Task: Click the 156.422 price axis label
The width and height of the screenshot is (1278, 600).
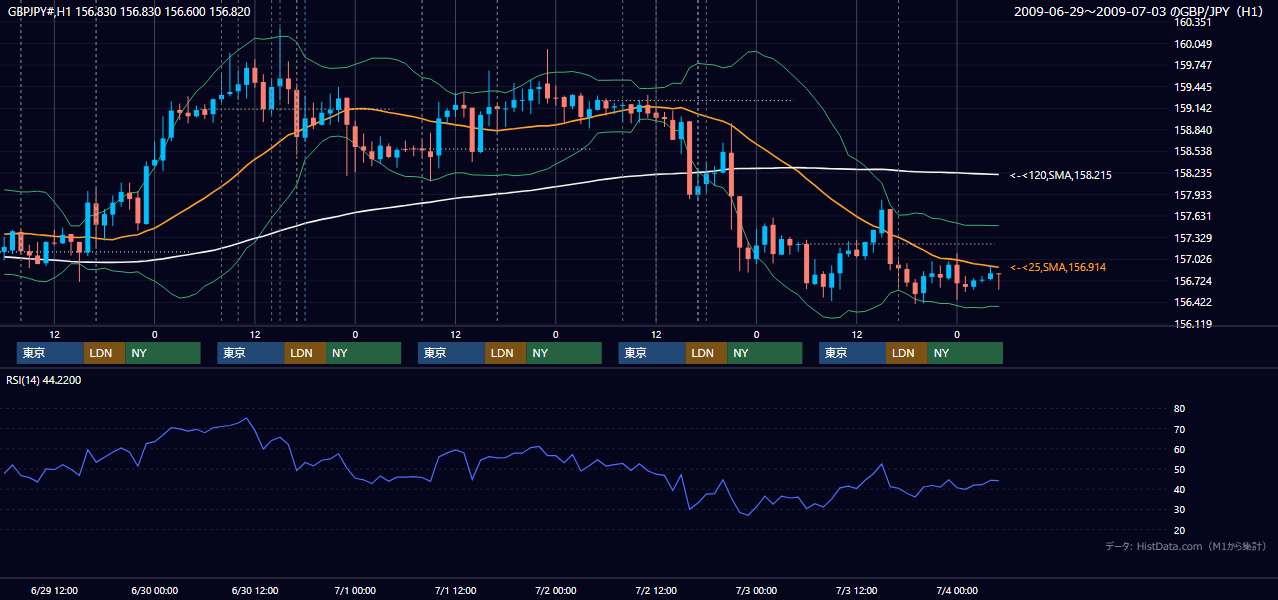Action: pos(1193,302)
